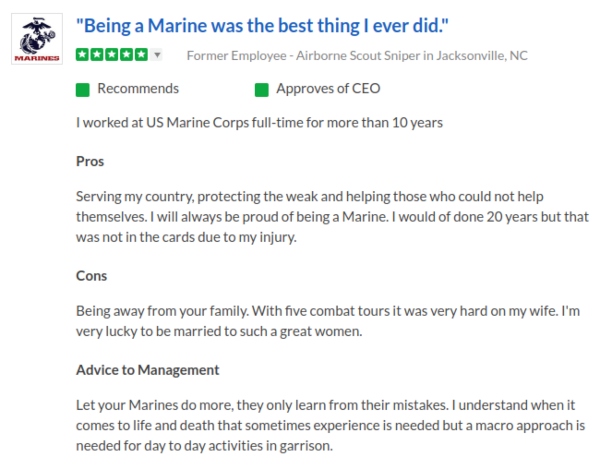Click the fourth green rating star

[x=126, y=55]
